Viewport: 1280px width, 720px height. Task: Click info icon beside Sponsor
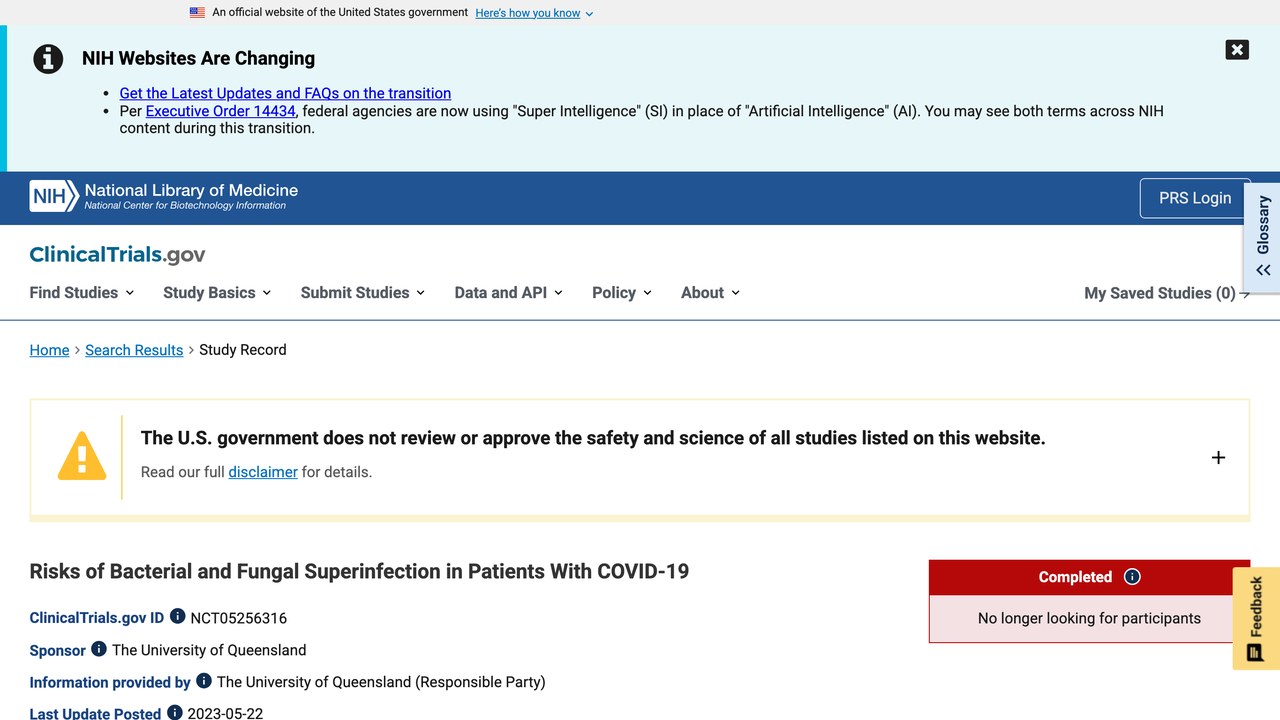pos(98,648)
